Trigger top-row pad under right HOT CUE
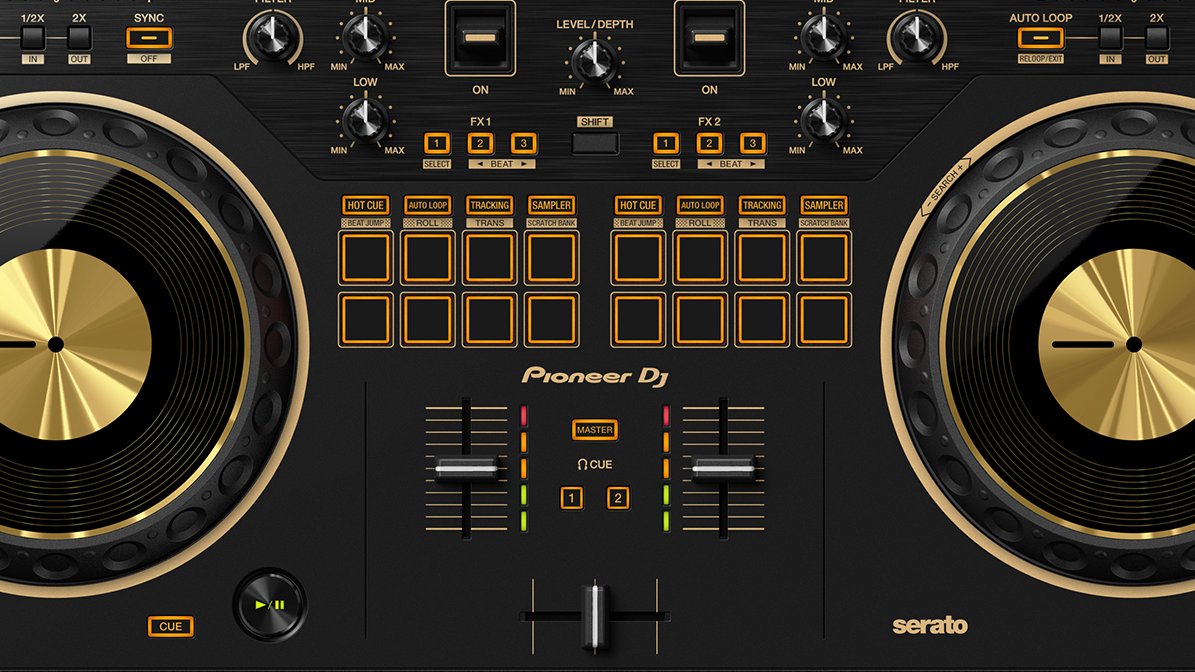Screen dimensions: 1195x672 pyautogui.click(x=638, y=258)
